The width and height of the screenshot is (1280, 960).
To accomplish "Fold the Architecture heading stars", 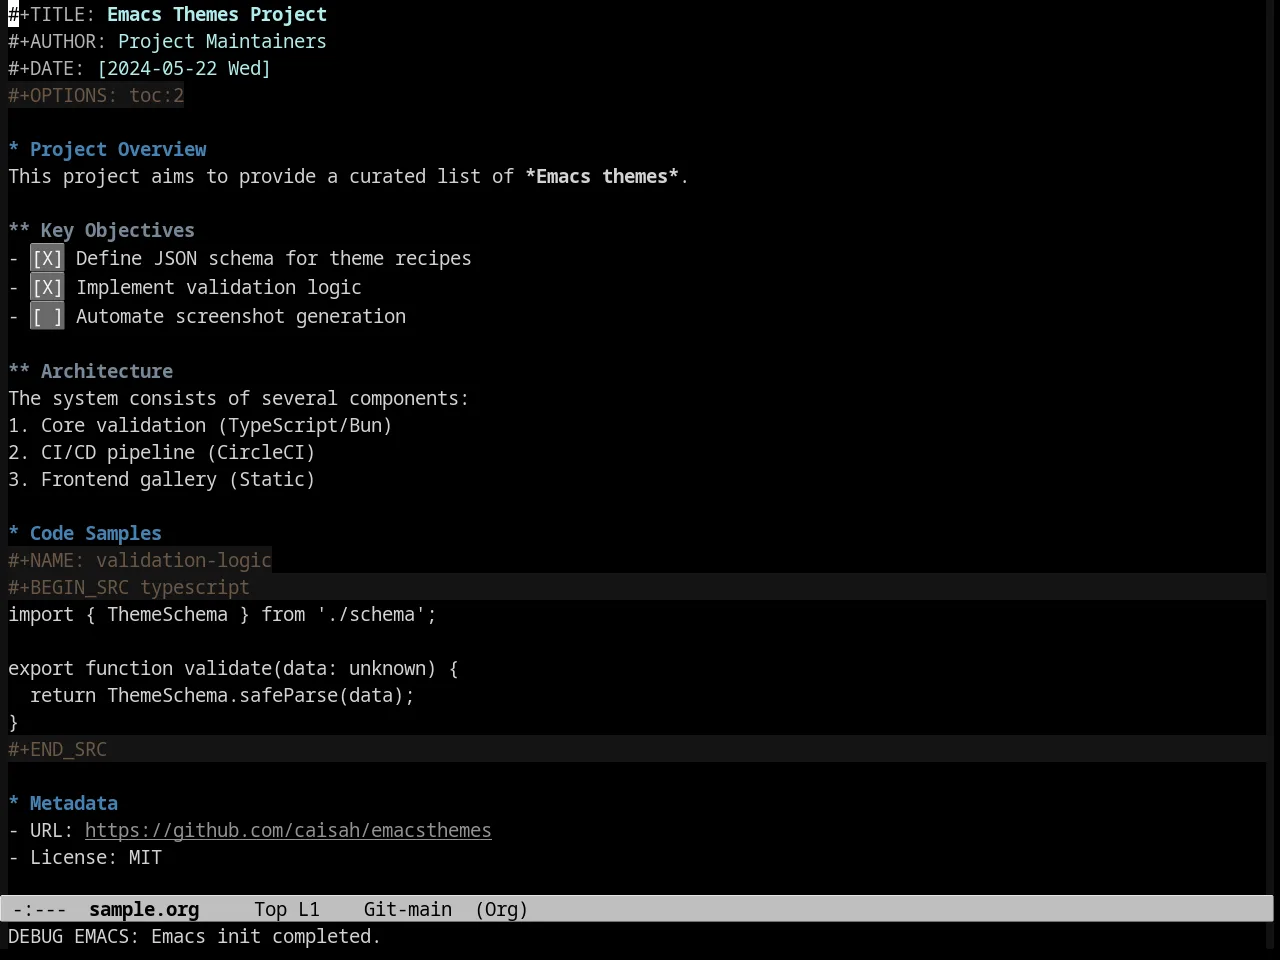I will pyautogui.click(x=19, y=372).
